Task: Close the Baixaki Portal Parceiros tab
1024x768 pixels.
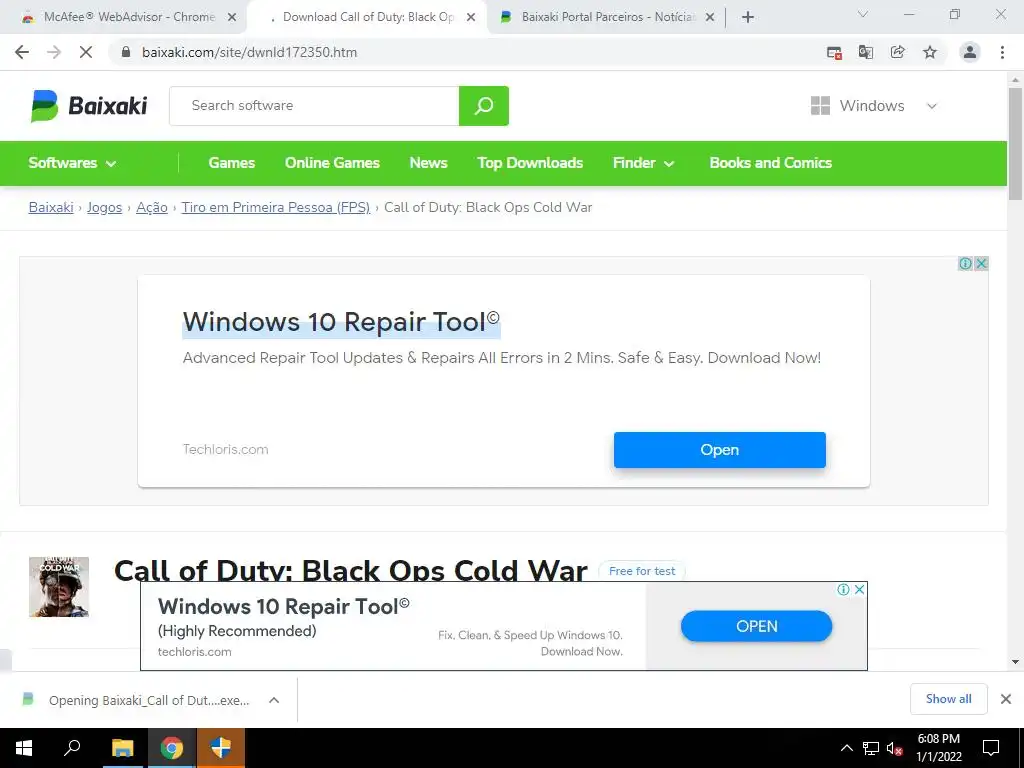Action: point(710,17)
